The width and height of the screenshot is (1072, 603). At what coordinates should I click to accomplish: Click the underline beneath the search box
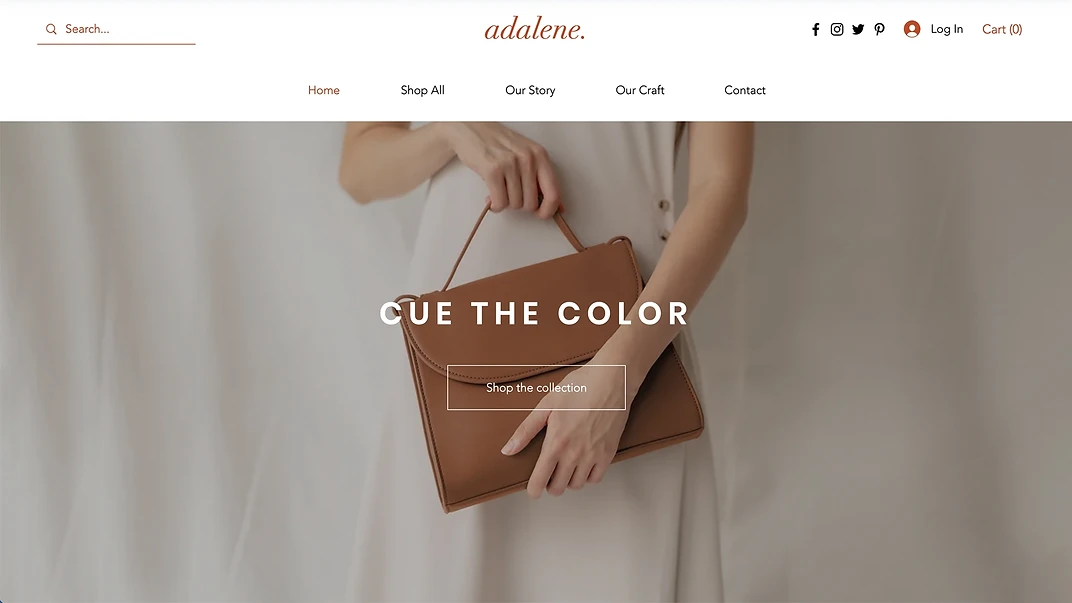point(116,44)
